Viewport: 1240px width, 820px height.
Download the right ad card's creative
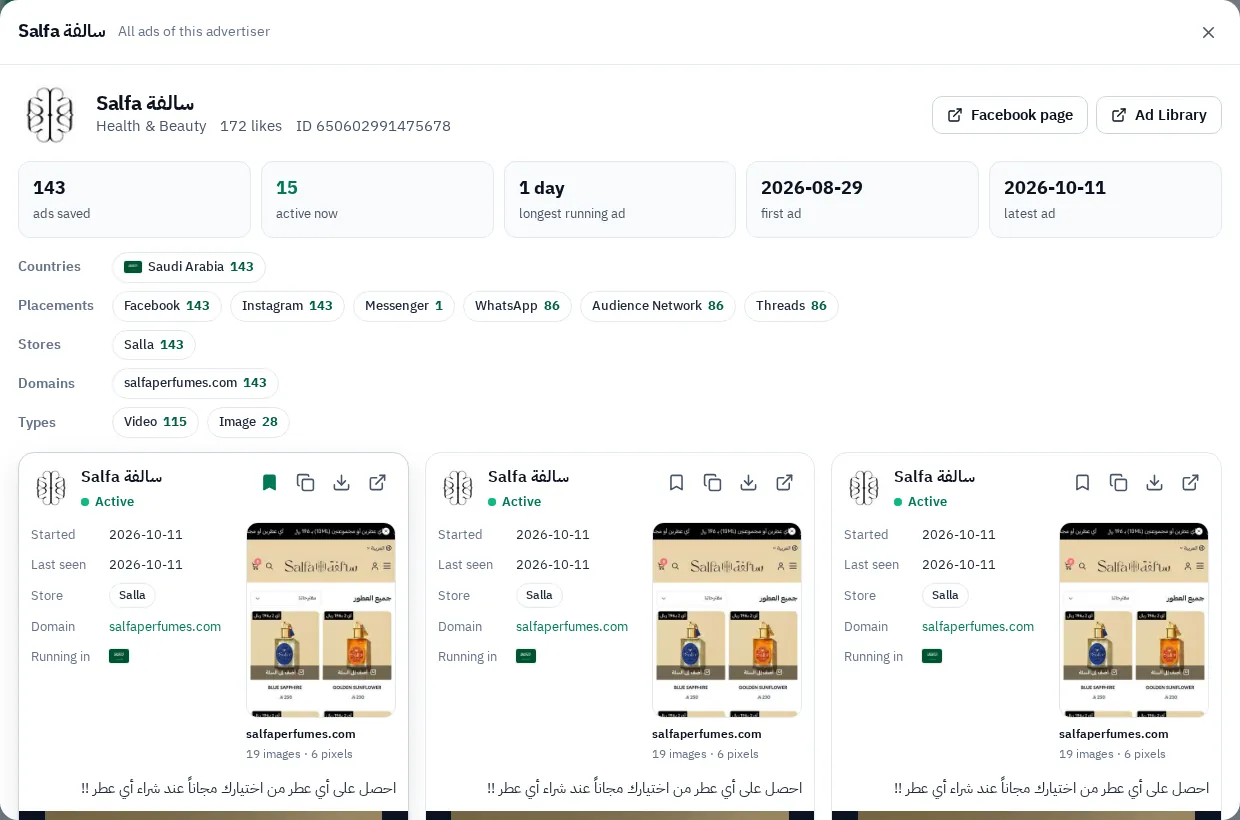(1155, 483)
